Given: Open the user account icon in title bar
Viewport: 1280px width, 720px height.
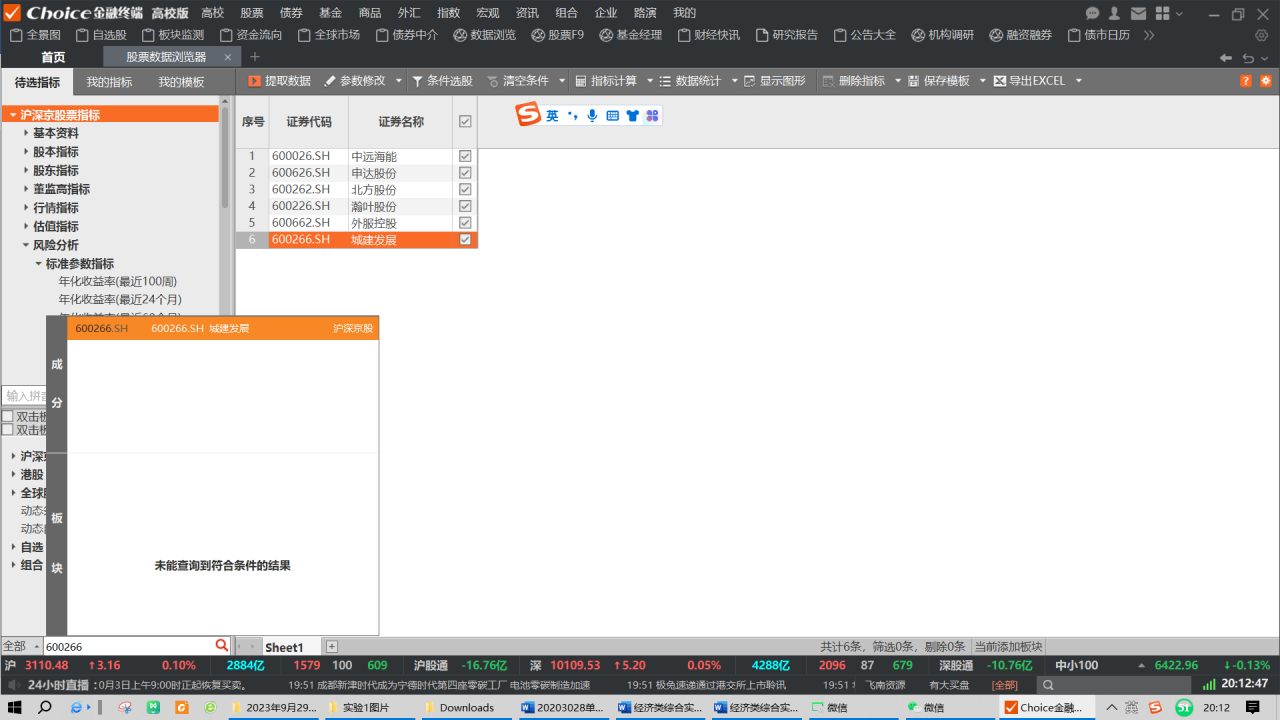Looking at the screenshot, I should (x=1114, y=13).
